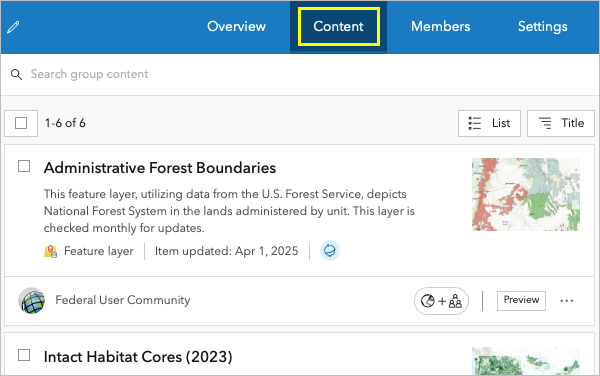The height and width of the screenshot is (376, 600).
Task: Click the 'Item updated: Apr 1, 2025' text
Action: 226,251
